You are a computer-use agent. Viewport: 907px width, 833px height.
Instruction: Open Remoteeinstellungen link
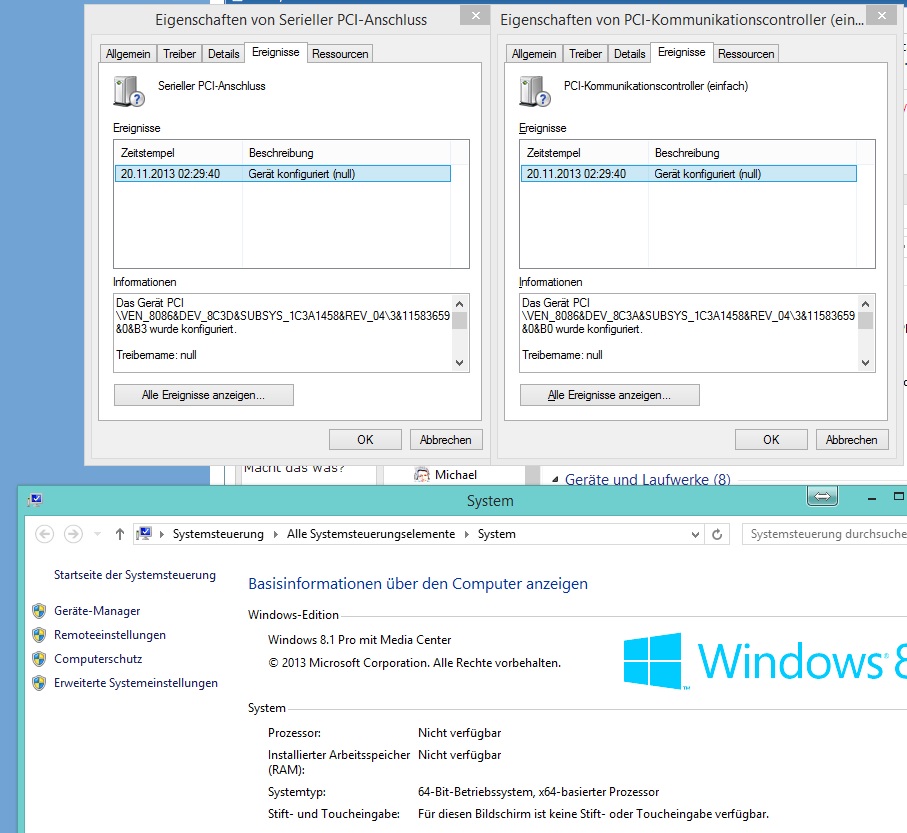pos(110,635)
